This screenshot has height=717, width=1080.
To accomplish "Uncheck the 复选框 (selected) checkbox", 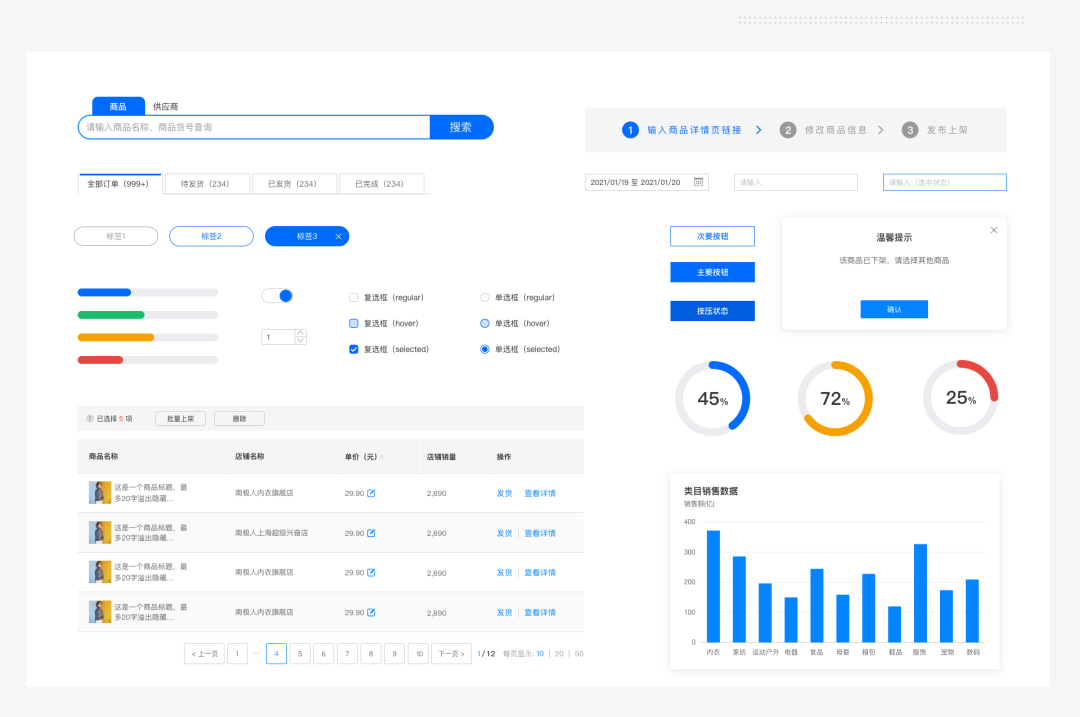I will [354, 349].
